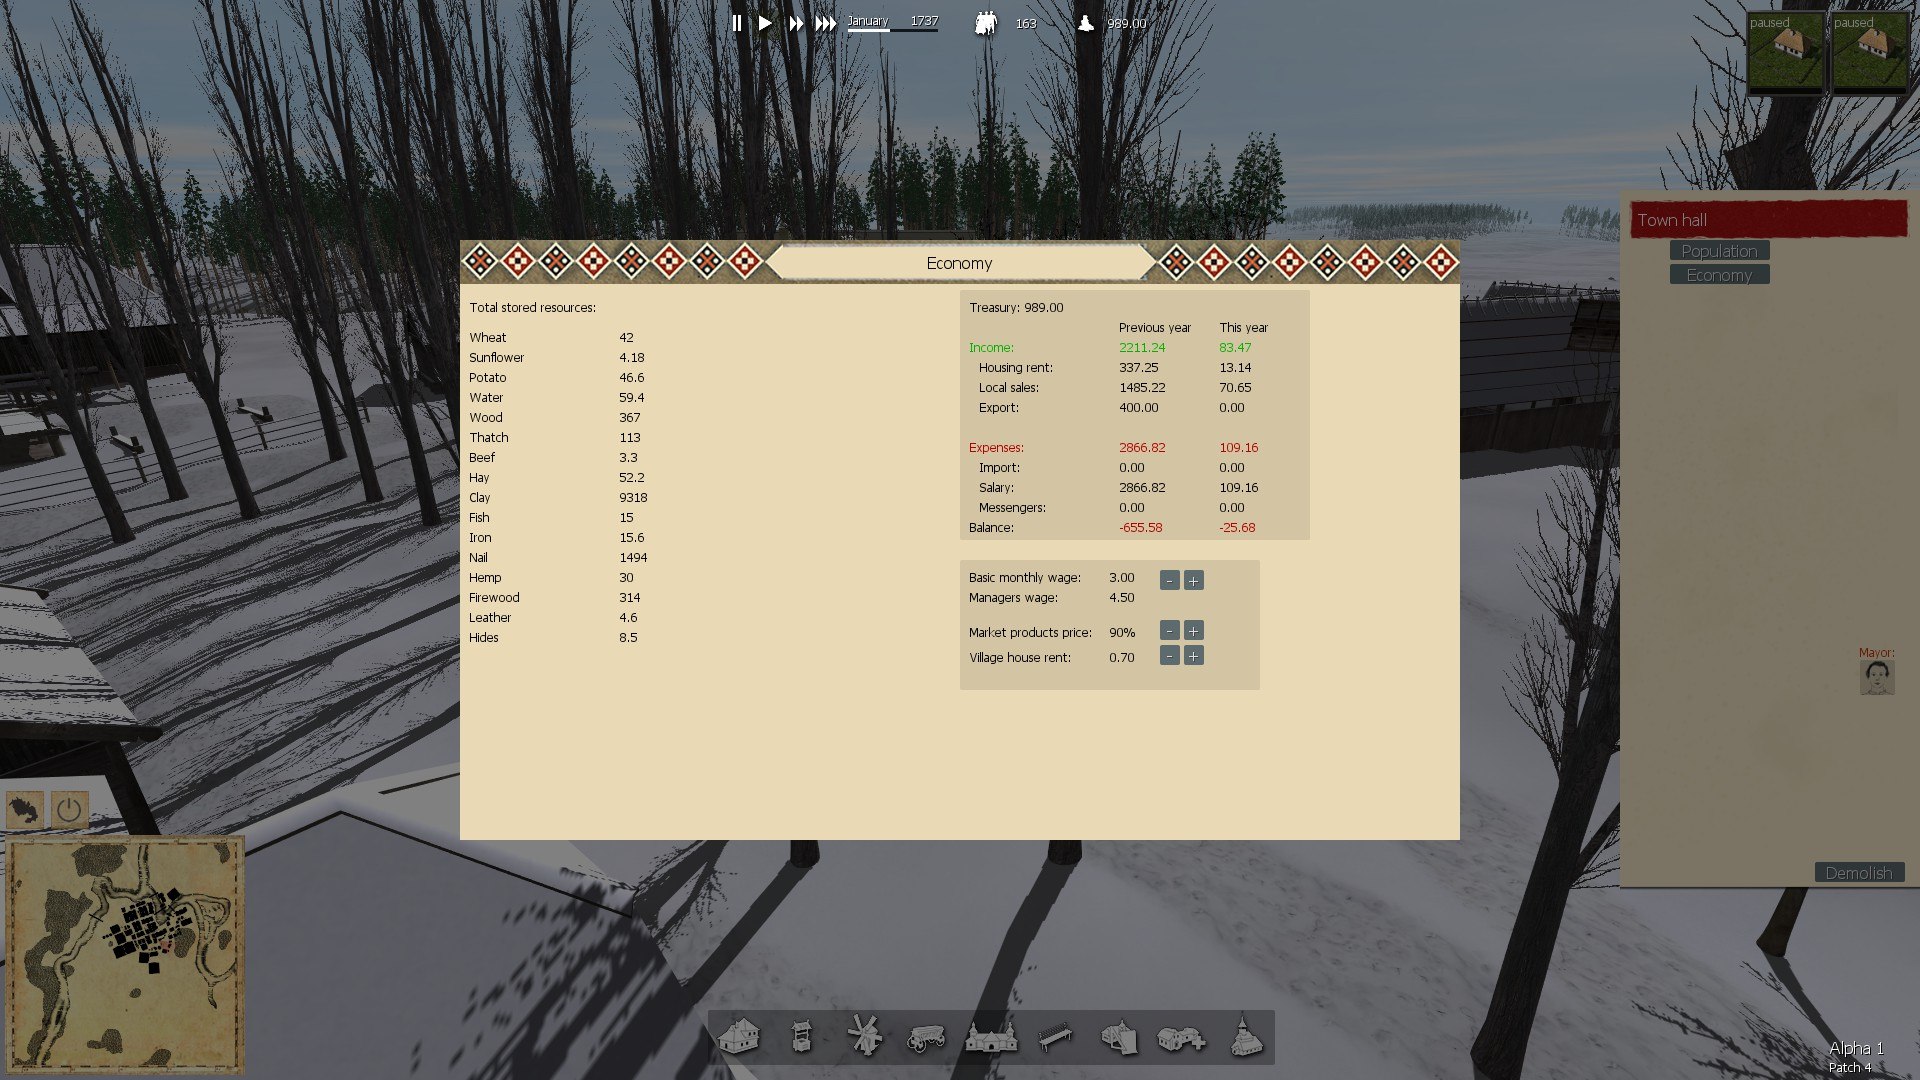Click the Salary label
Image resolution: width=1920 pixels, height=1080 pixels.
(x=996, y=488)
